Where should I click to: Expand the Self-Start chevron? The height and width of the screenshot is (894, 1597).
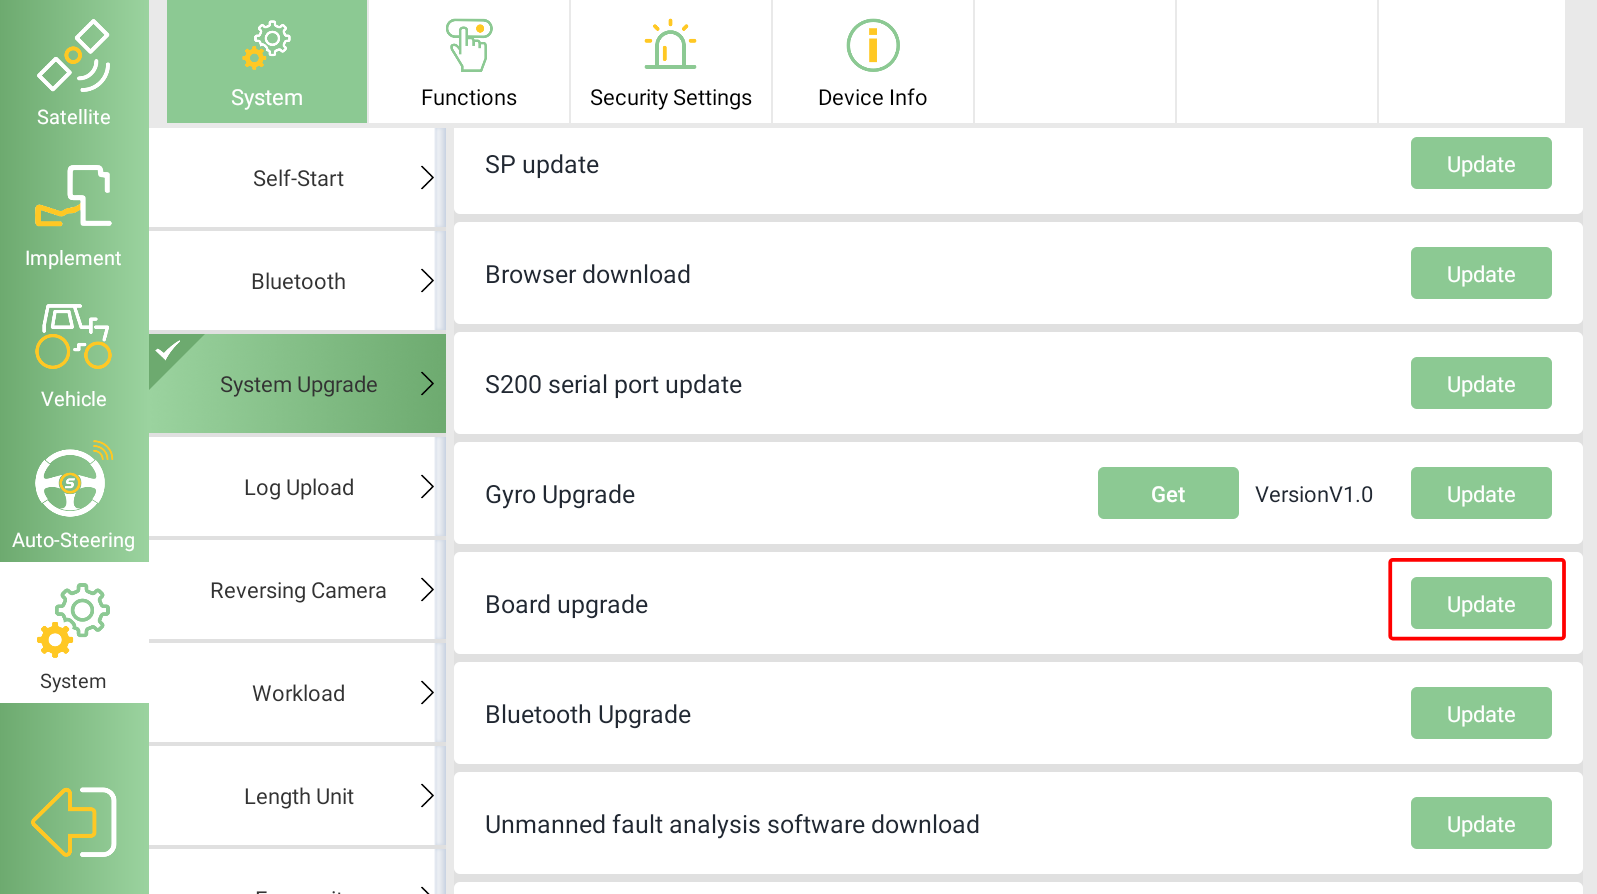[x=427, y=178]
